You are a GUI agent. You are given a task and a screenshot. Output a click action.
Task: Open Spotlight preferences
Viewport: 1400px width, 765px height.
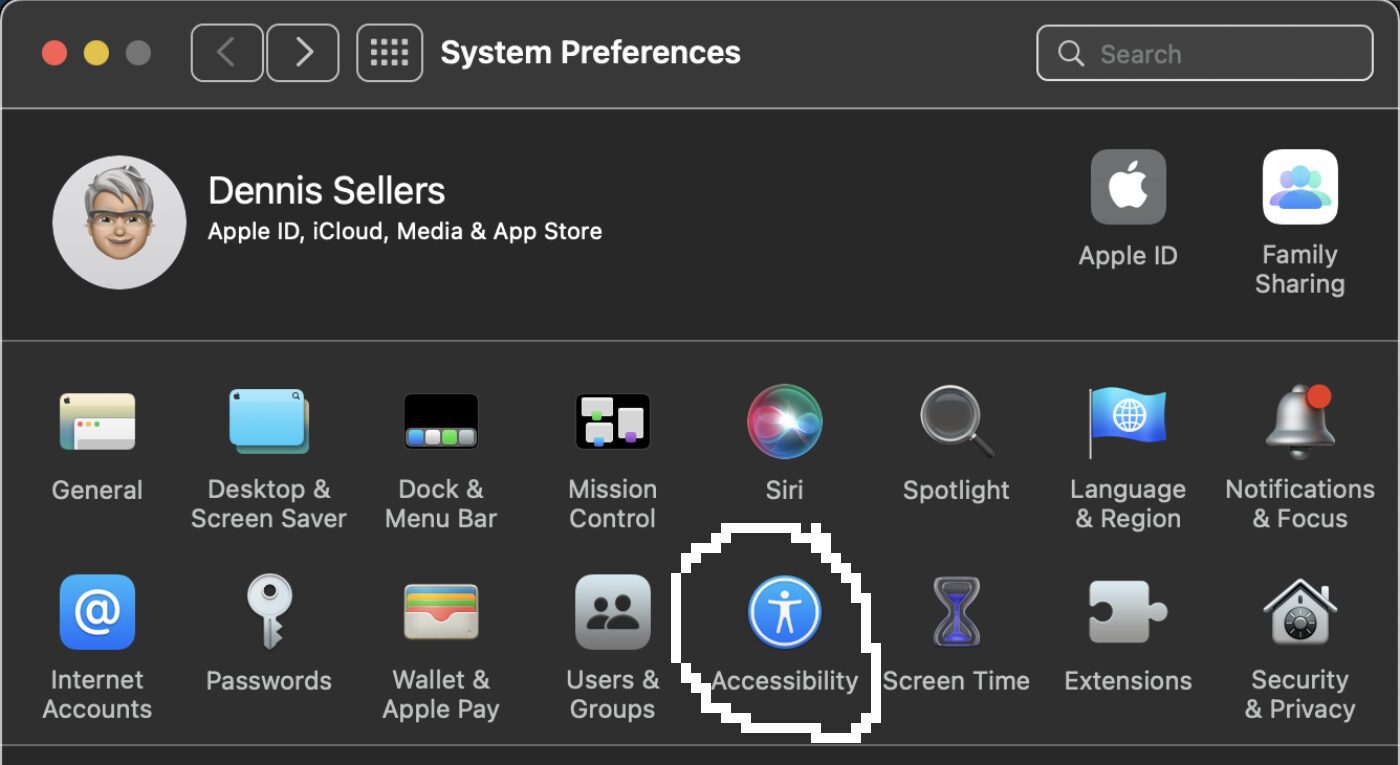coord(956,422)
